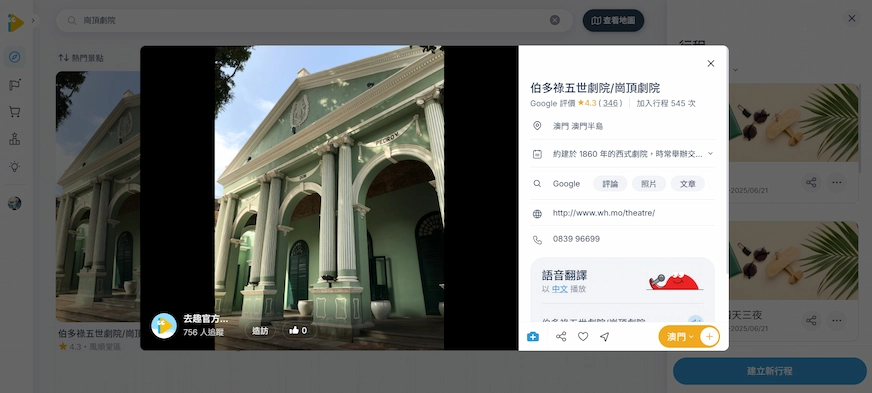872x393 pixels.
Task: Share the first itinerary card
Action: pos(811,182)
